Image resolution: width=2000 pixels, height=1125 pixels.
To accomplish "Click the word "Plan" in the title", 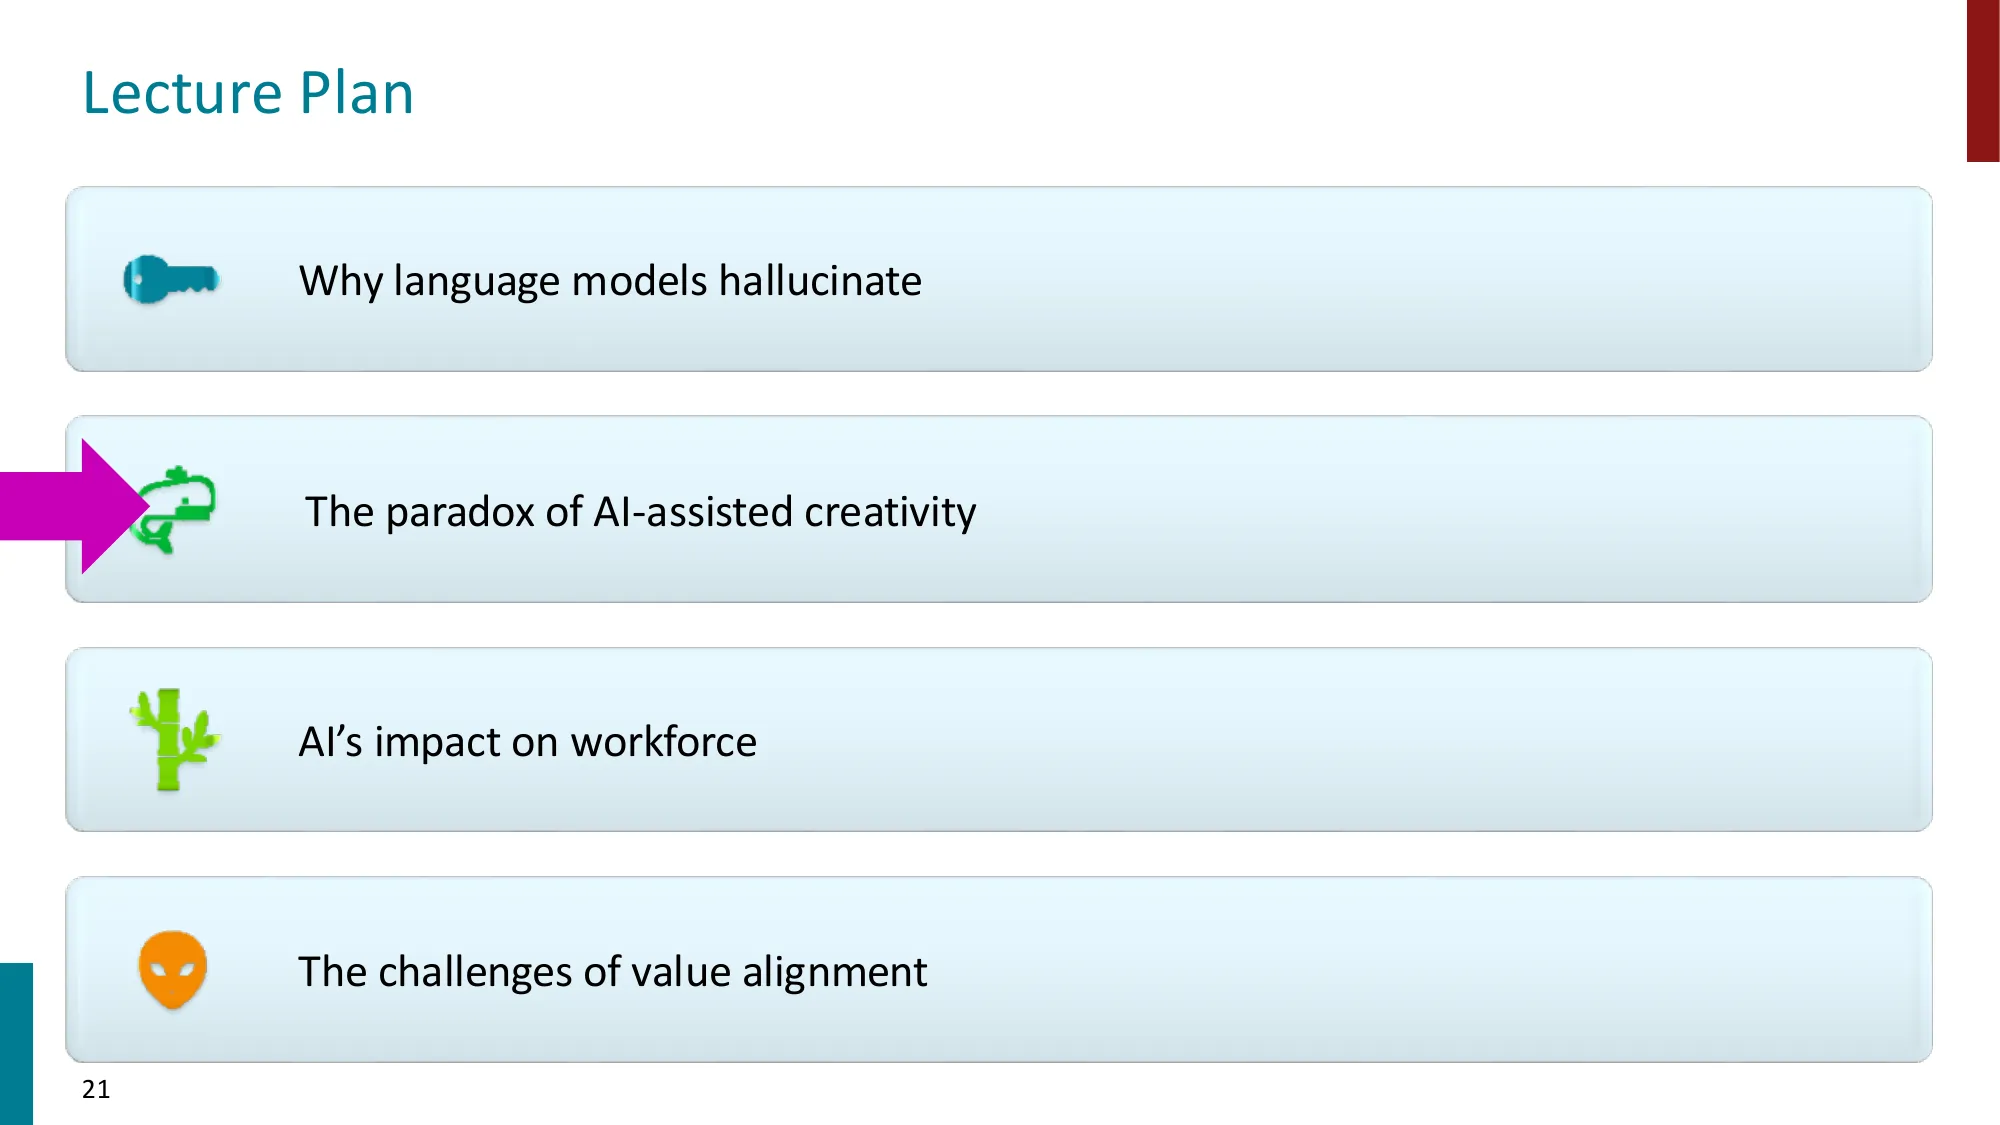I will 356,93.
